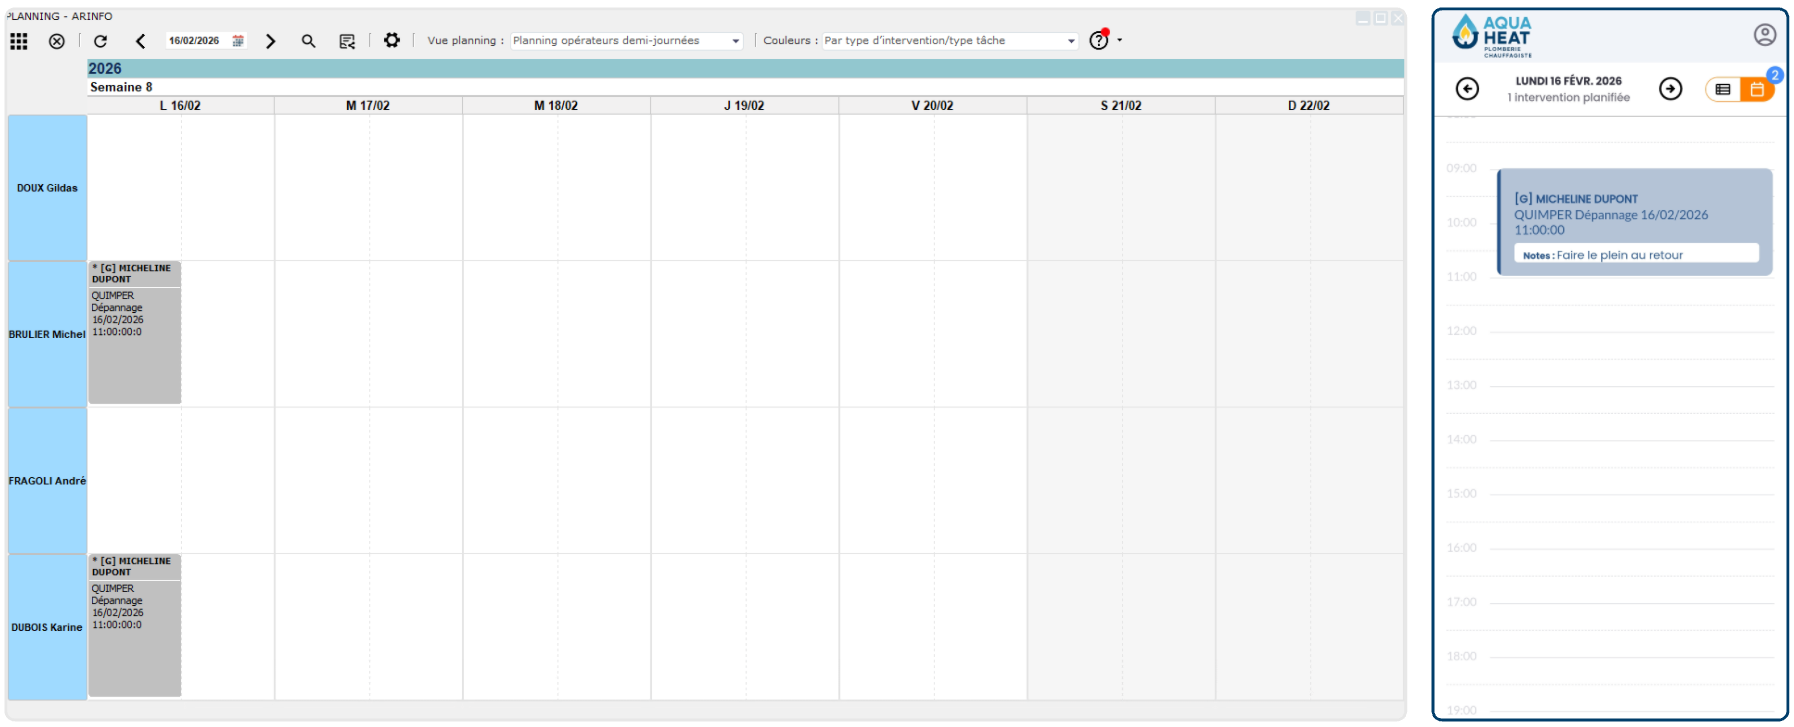Open the calendar date picker icon
Image resolution: width=1794 pixels, height=727 pixels.
[x=238, y=41]
